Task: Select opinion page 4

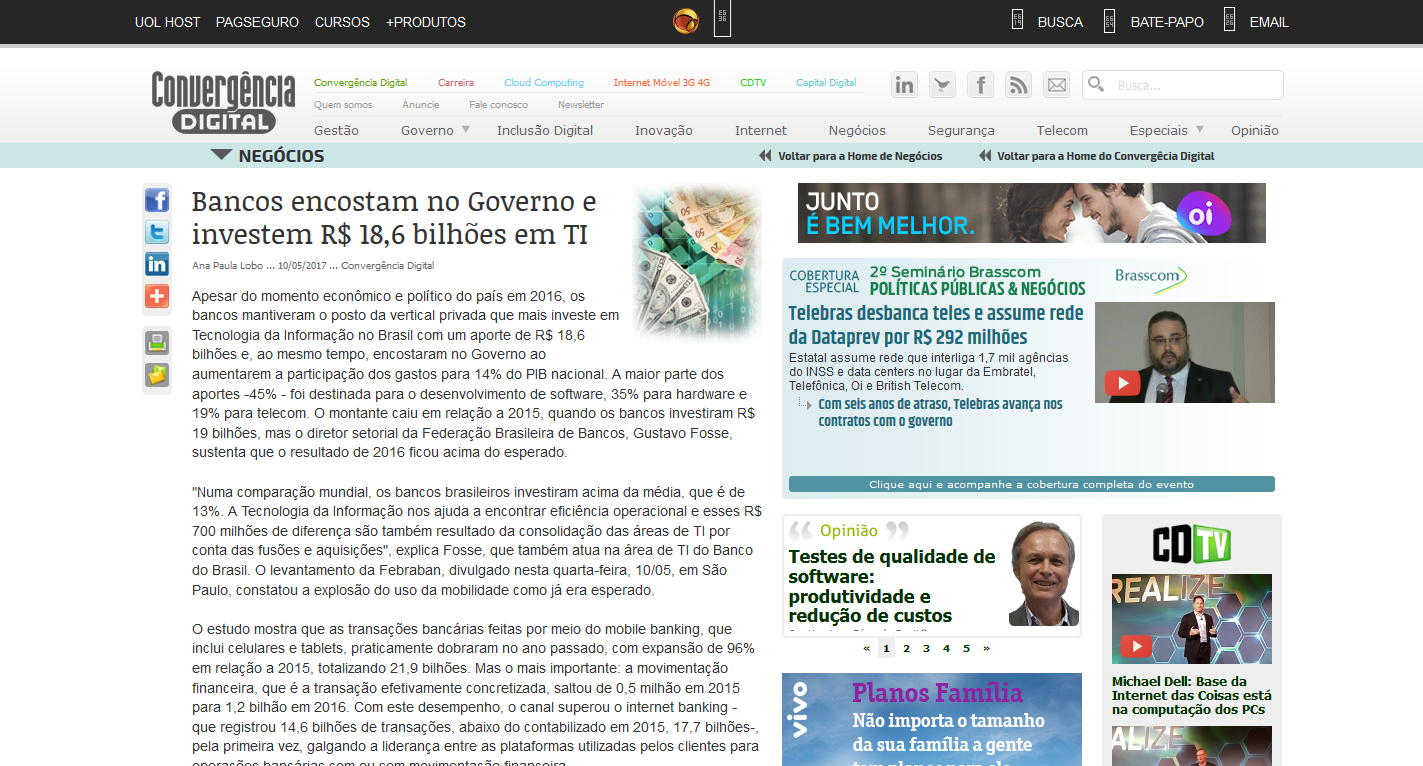Action: point(946,648)
